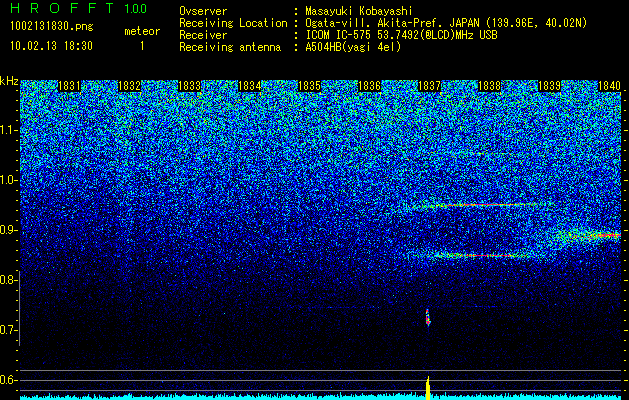Click the 0.7 kHz axis label

coord(7,330)
